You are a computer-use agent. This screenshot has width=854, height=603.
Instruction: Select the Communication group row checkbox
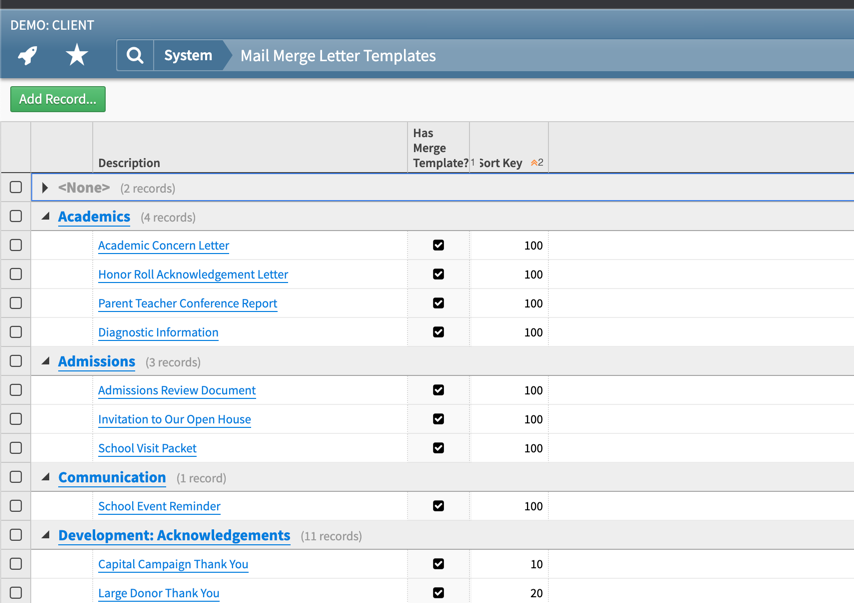[x=16, y=477]
